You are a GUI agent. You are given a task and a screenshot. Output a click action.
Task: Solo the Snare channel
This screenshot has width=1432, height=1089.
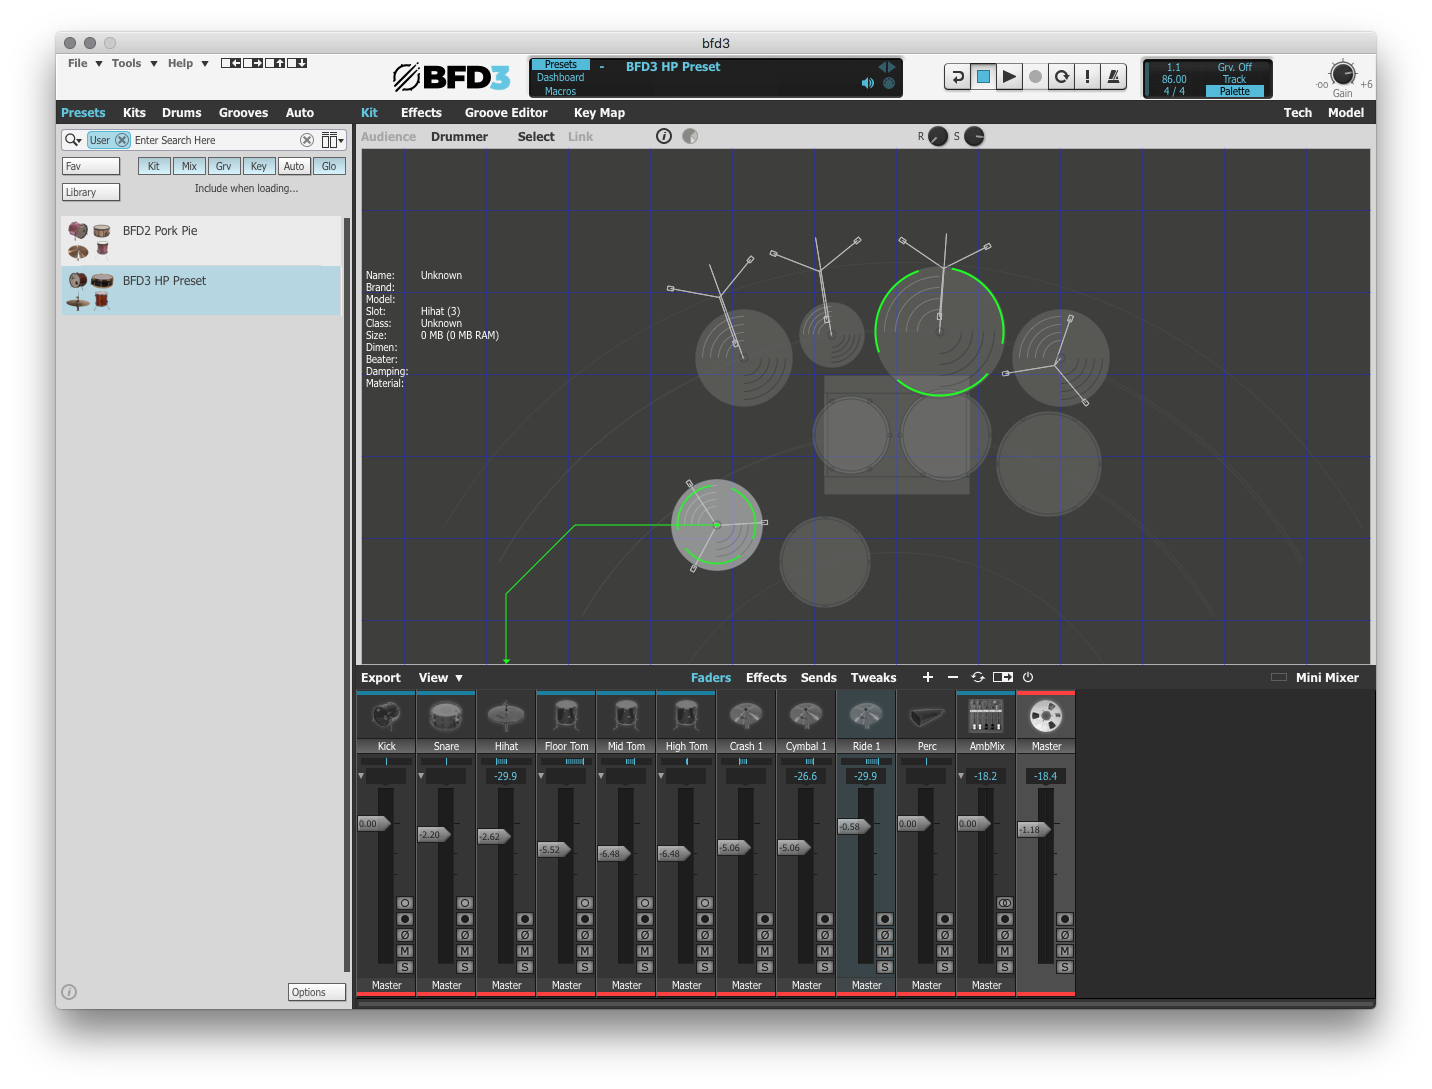click(465, 967)
